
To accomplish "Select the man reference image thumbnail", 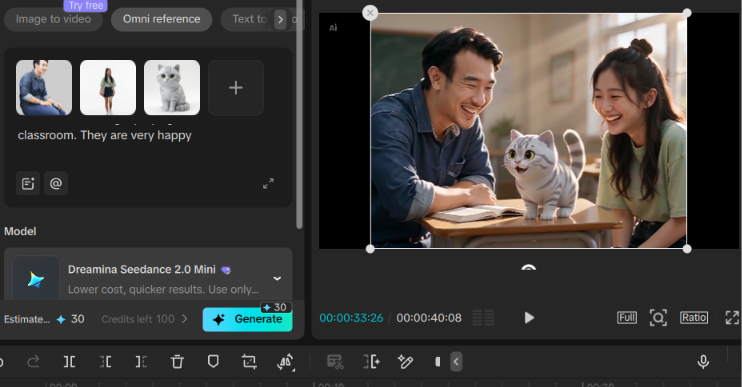I will point(44,88).
